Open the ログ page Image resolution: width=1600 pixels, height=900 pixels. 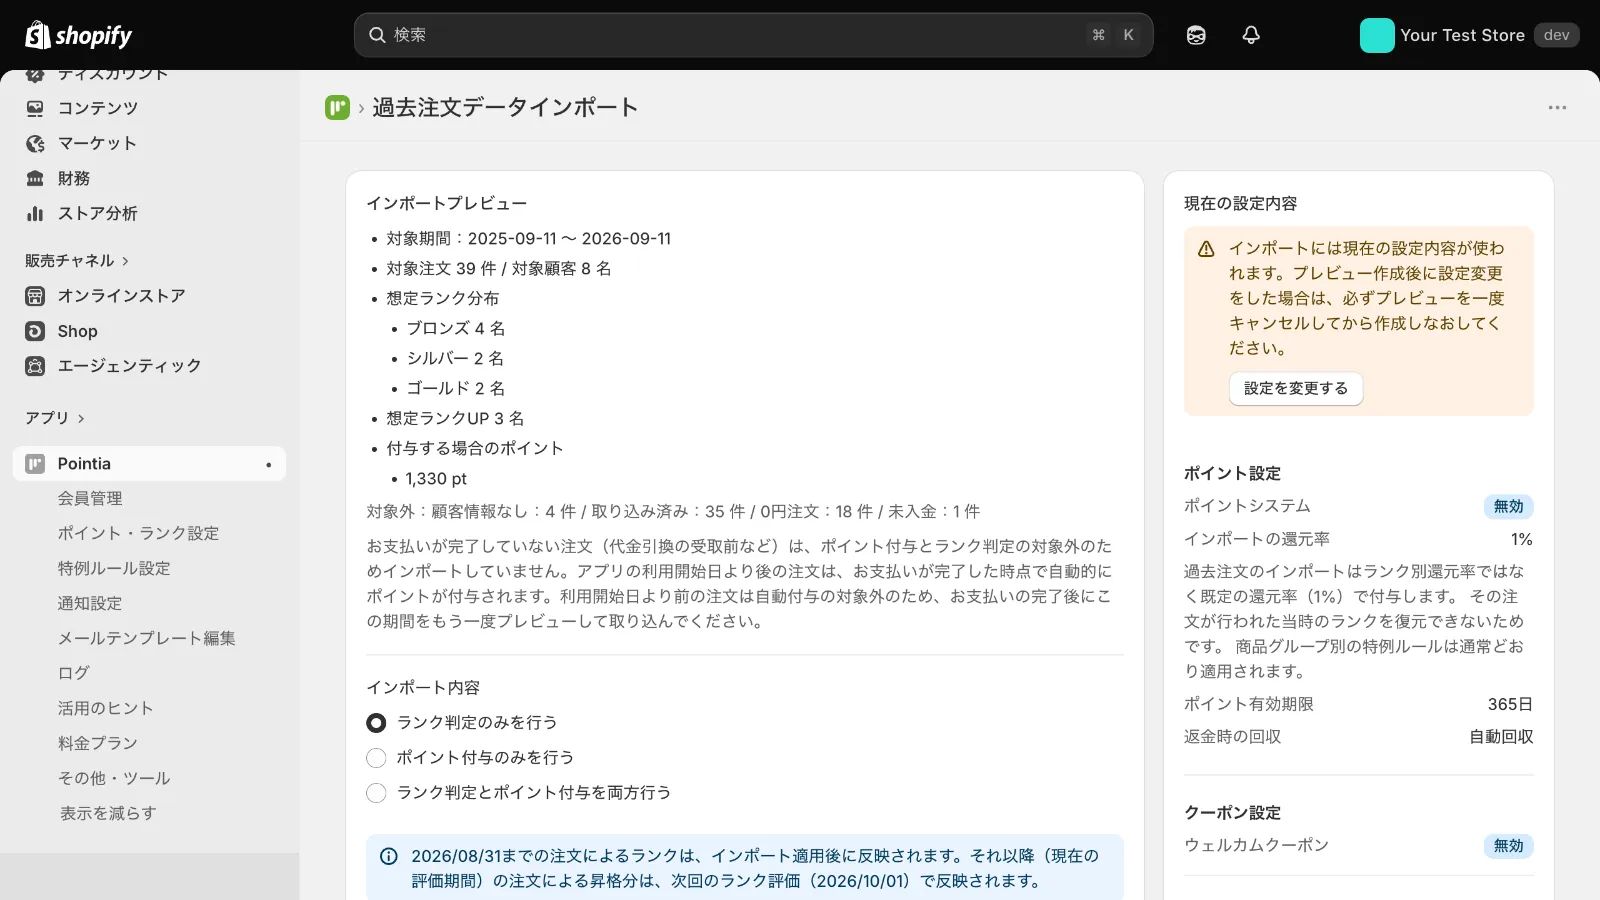pyautogui.click(x=74, y=673)
